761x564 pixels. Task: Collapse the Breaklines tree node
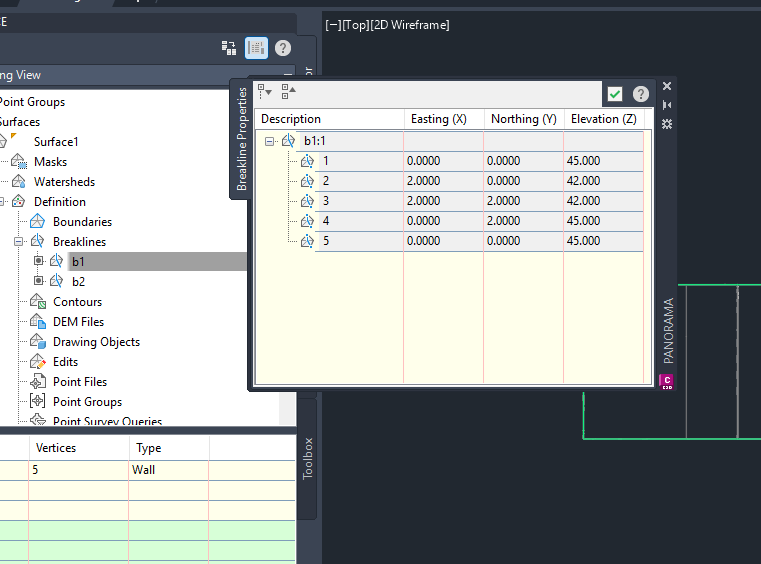tap(18, 241)
